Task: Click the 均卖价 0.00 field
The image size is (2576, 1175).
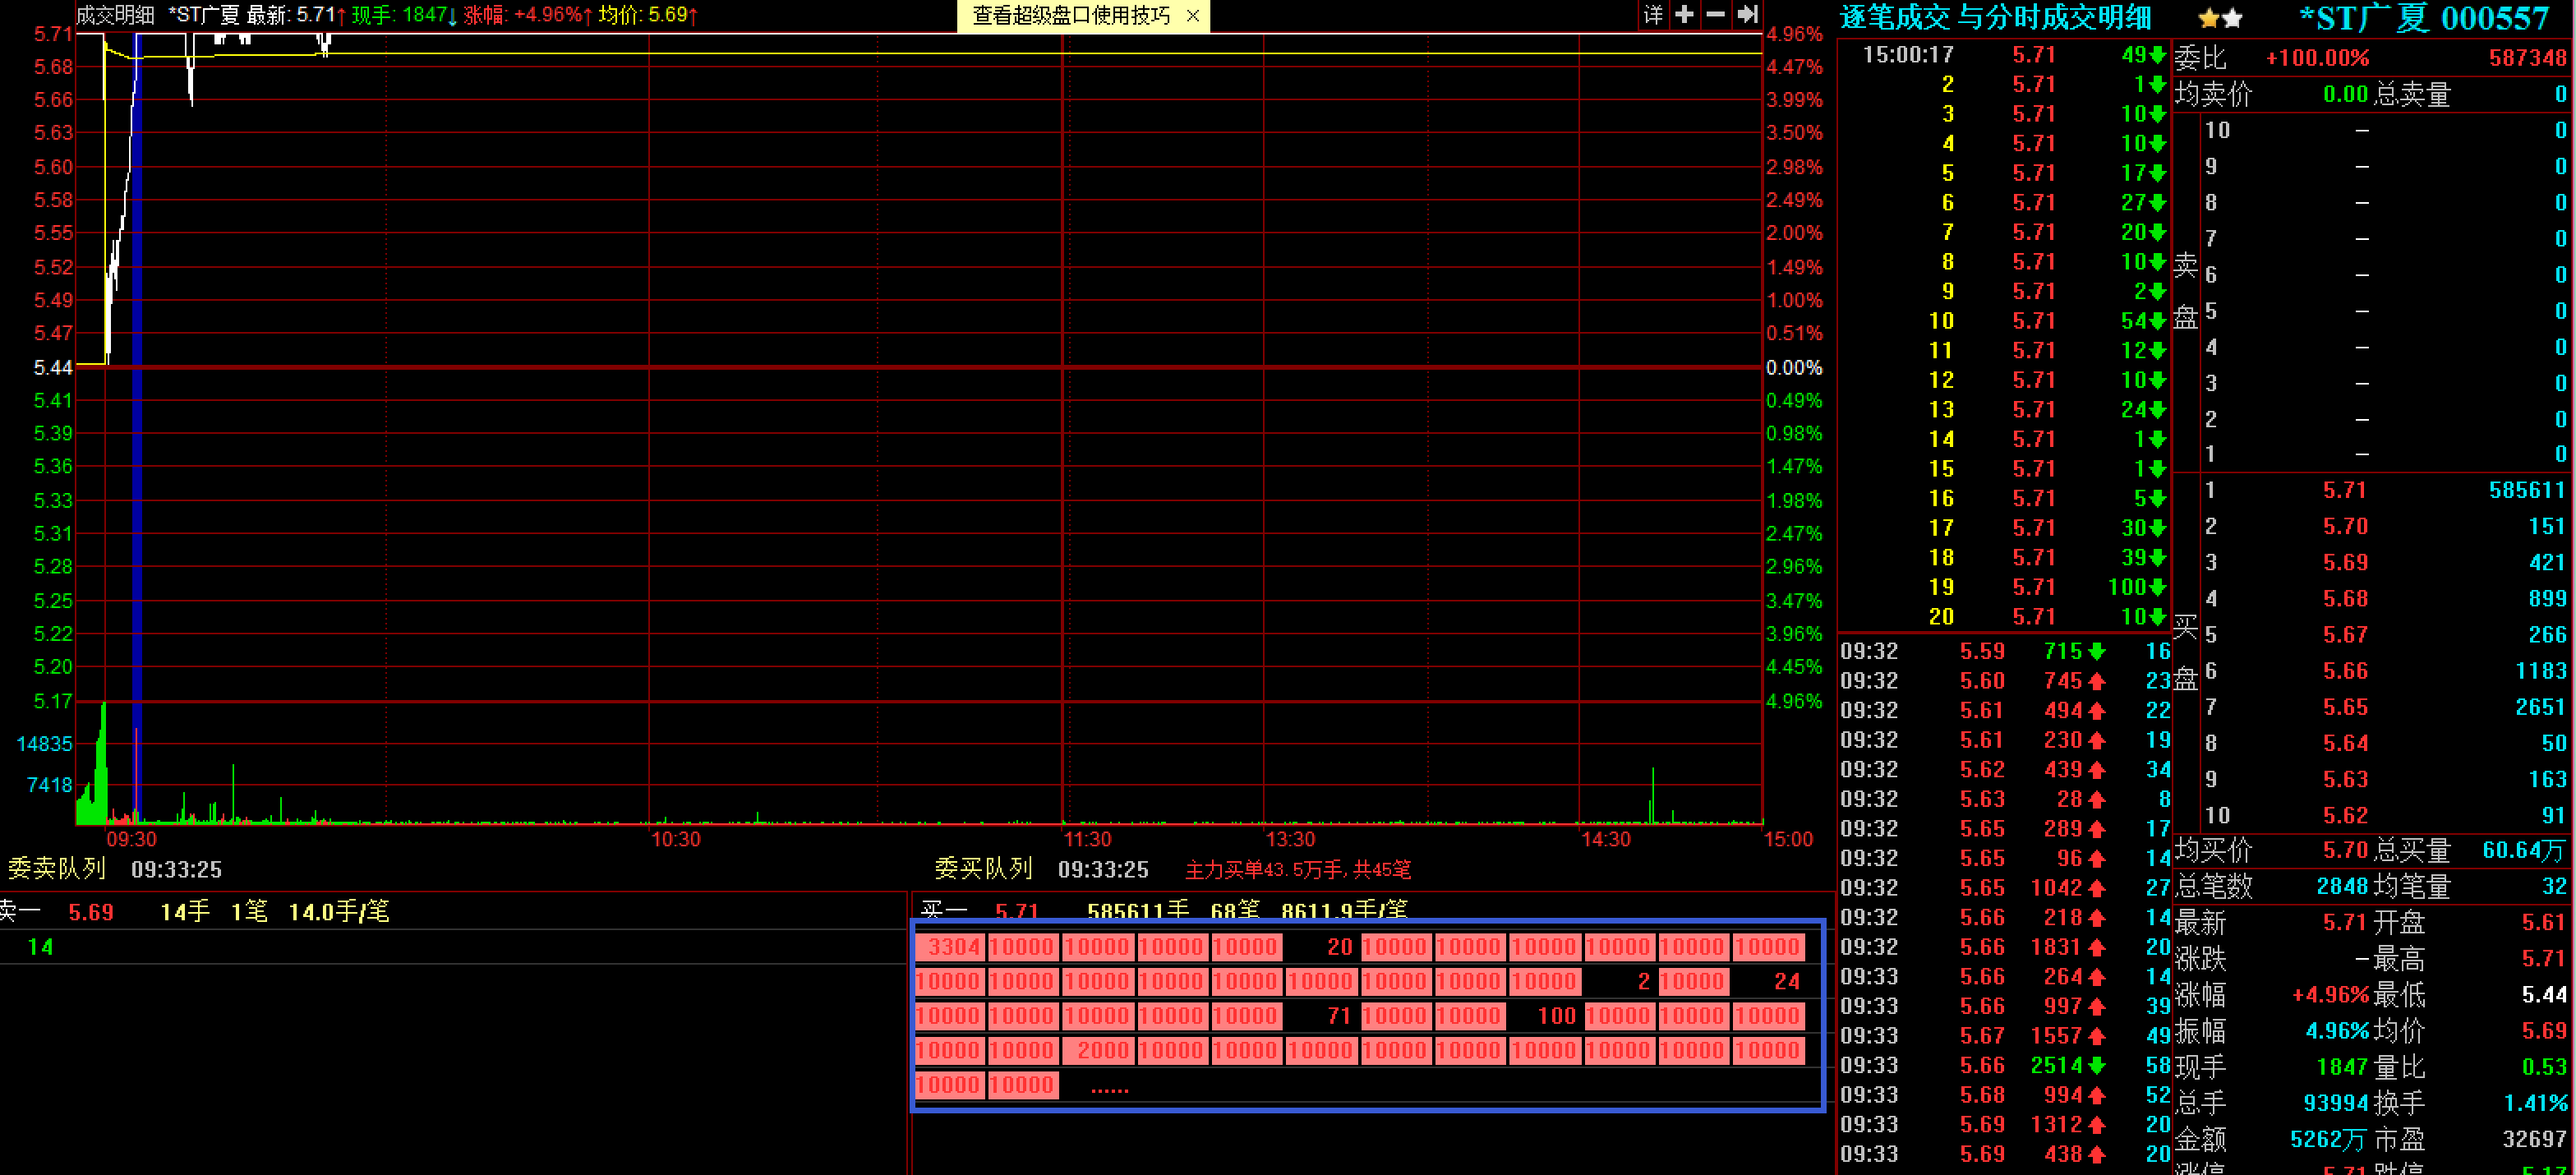Action: 2271,94
